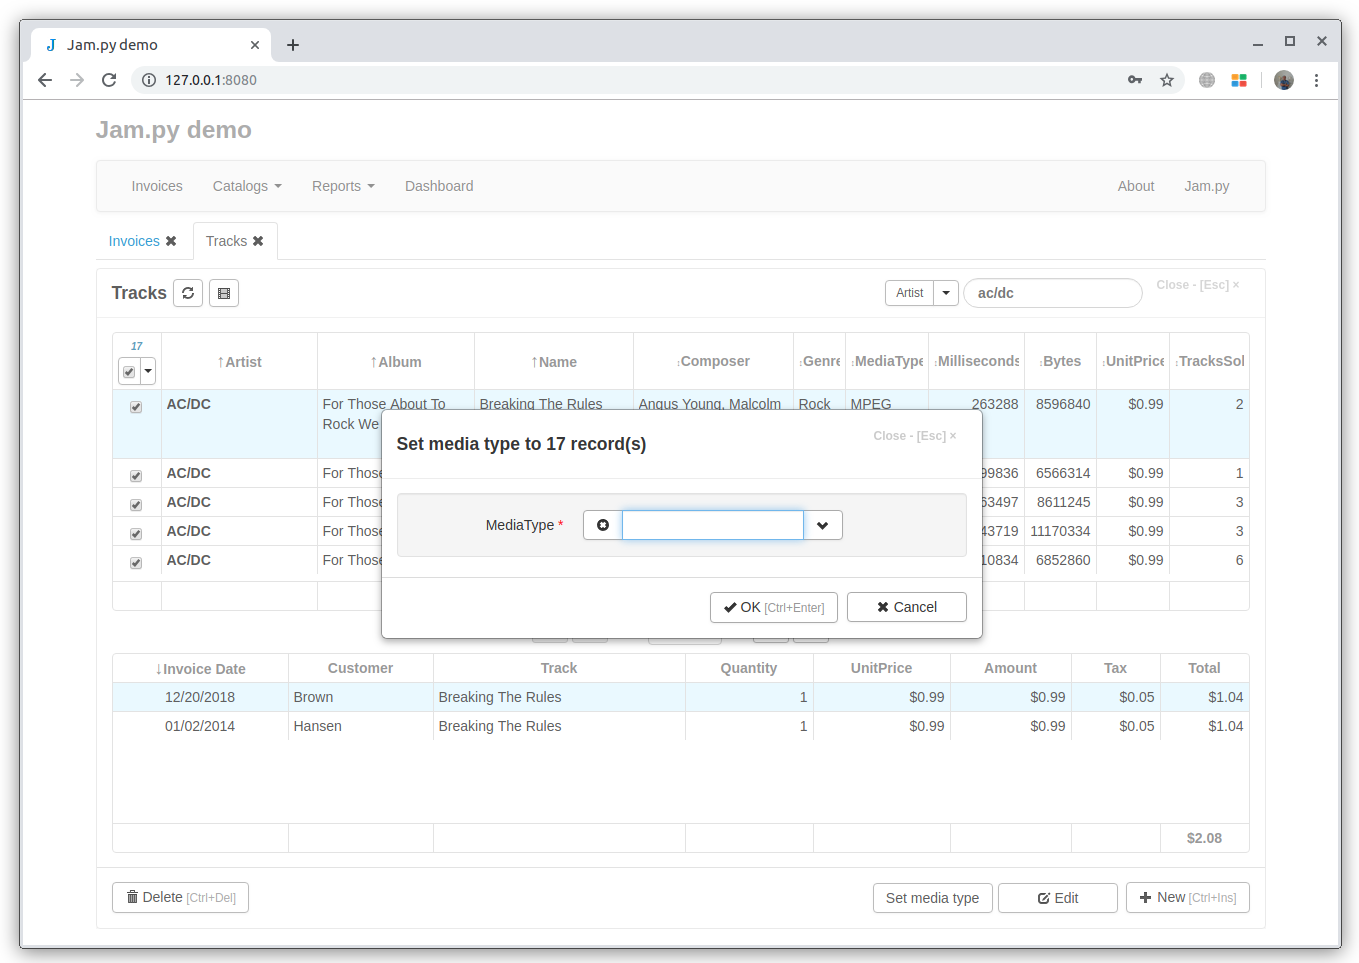View site information icon in address bar
Screen dimensions: 1359x963
[149, 80]
